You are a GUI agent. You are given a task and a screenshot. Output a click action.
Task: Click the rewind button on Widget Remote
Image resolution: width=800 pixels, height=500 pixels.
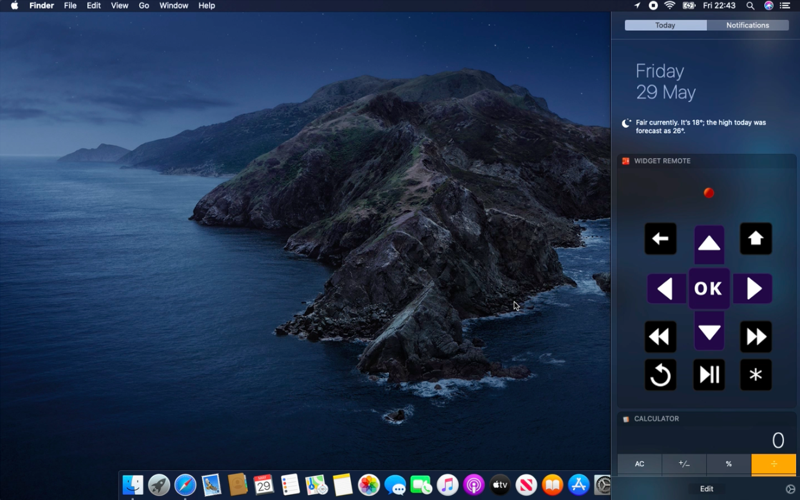pos(660,337)
